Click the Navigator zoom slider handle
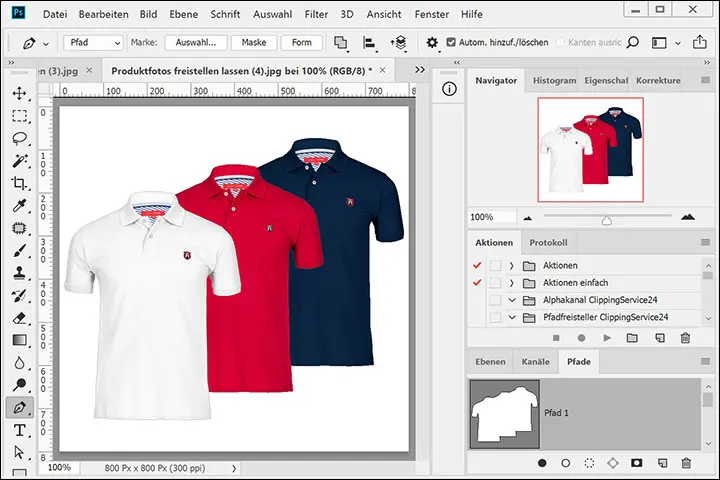 click(x=606, y=218)
